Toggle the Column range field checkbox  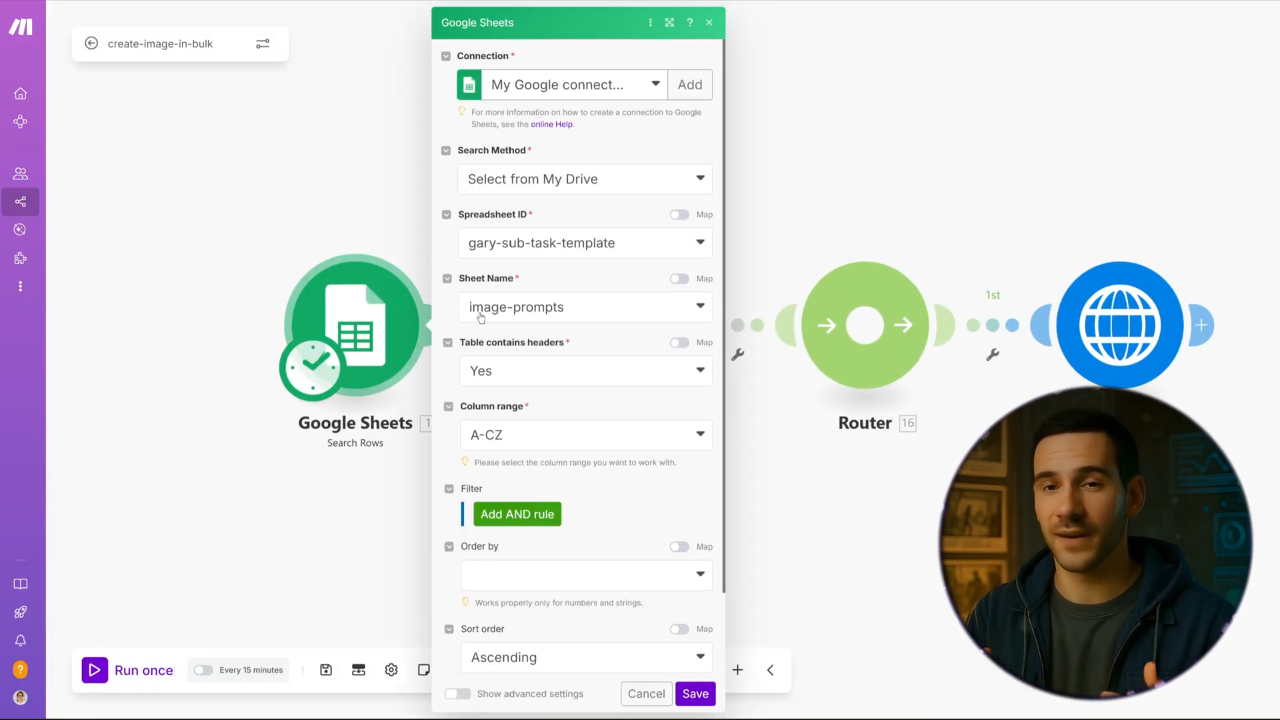(x=448, y=406)
